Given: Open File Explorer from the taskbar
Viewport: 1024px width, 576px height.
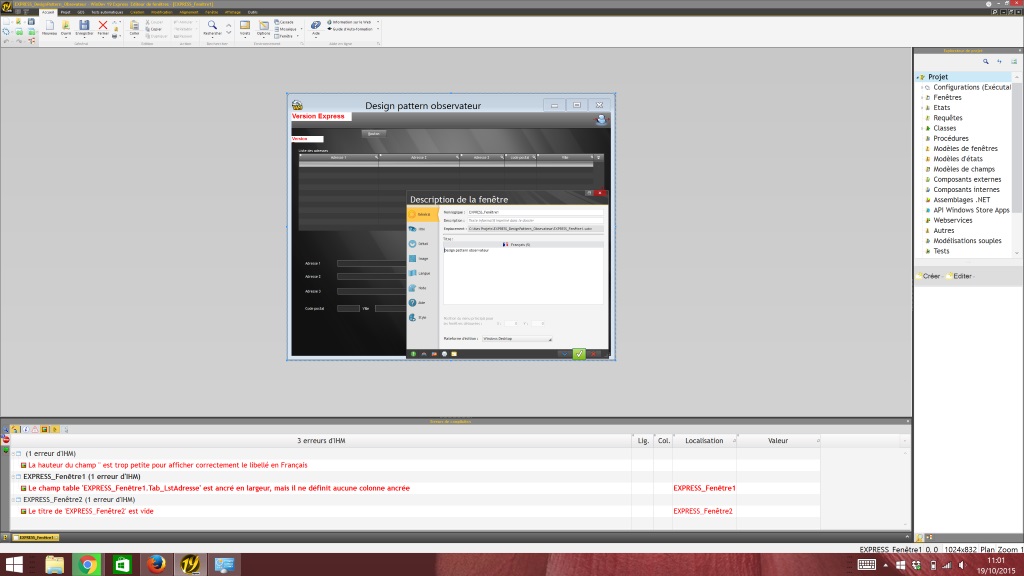Looking at the screenshot, I should point(54,564).
